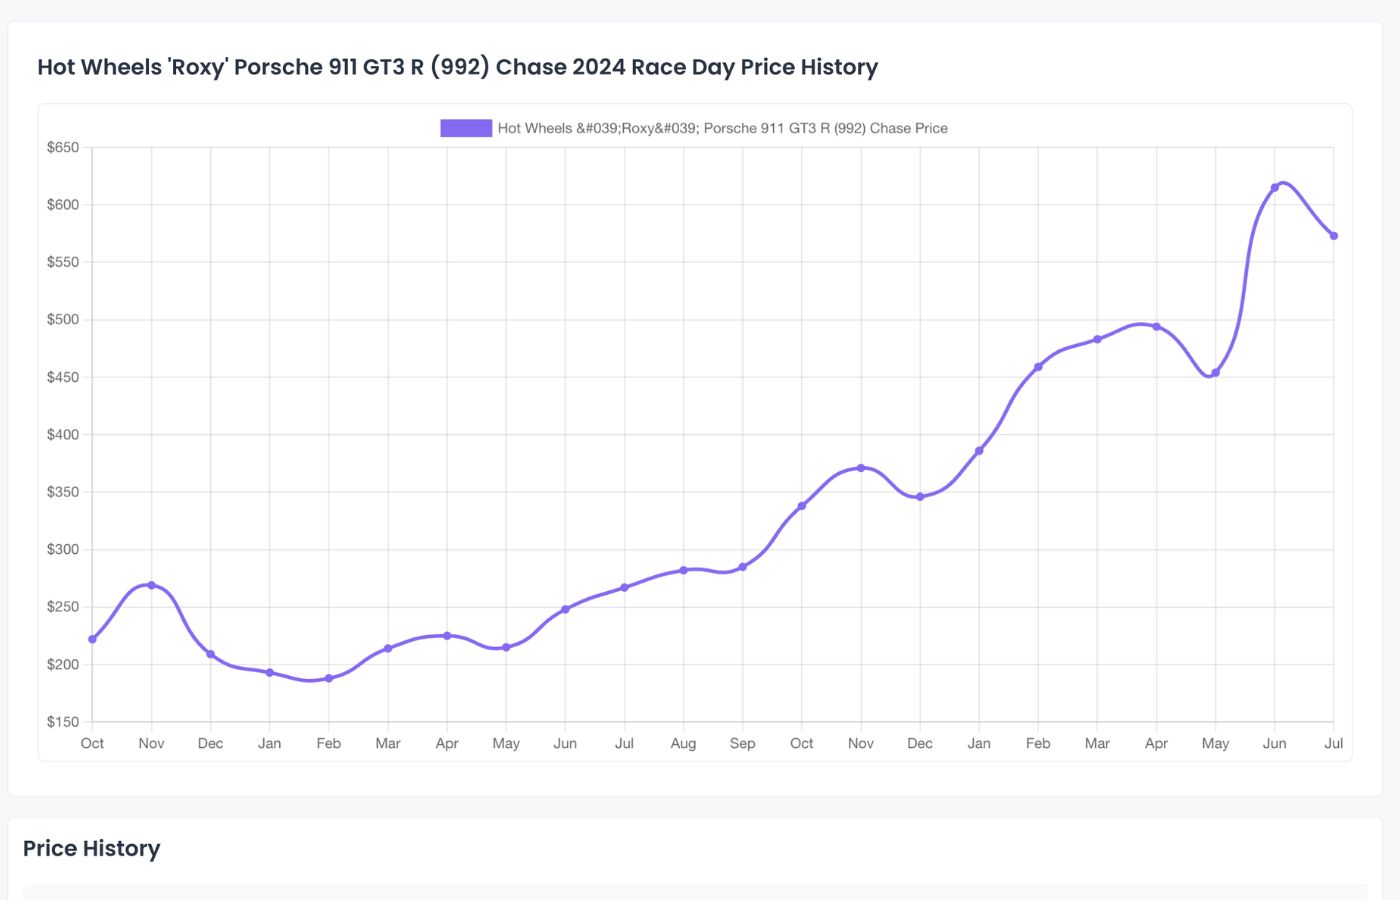
Task: Select the $150 y-axis value
Action: click(x=63, y=722)
